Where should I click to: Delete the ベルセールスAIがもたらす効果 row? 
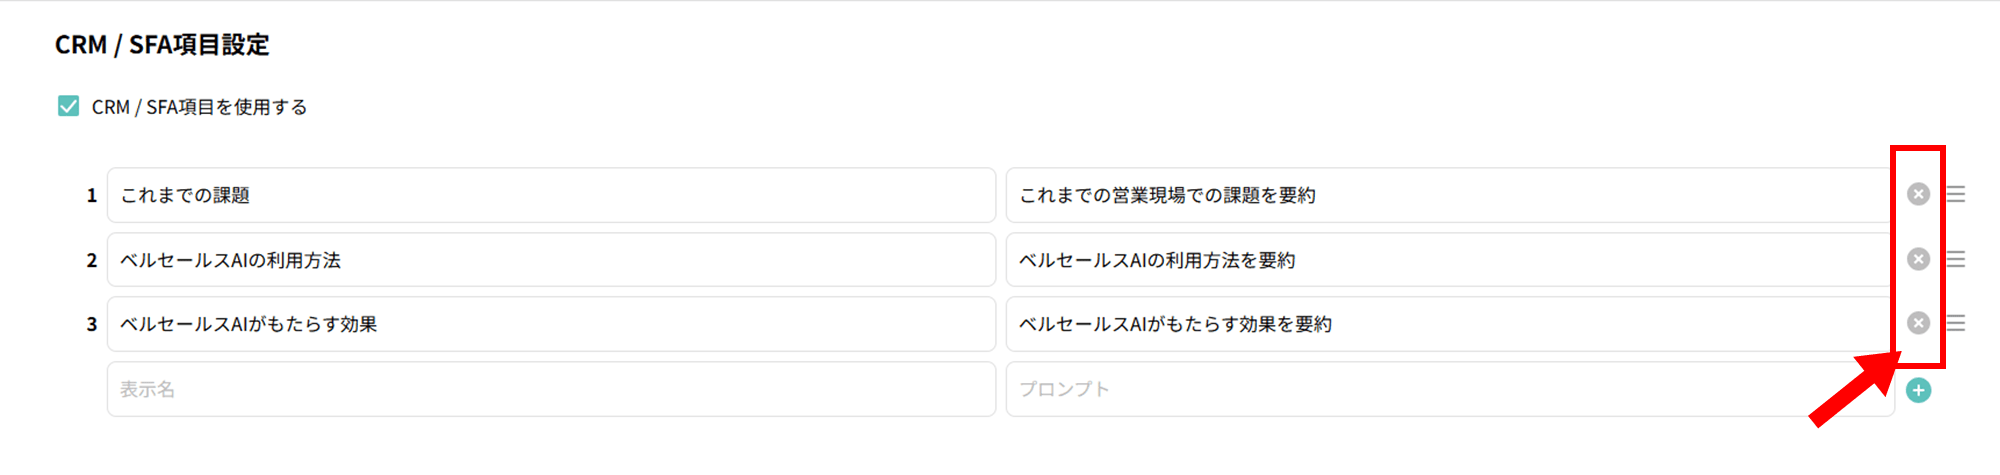(x=1918, y=323)
